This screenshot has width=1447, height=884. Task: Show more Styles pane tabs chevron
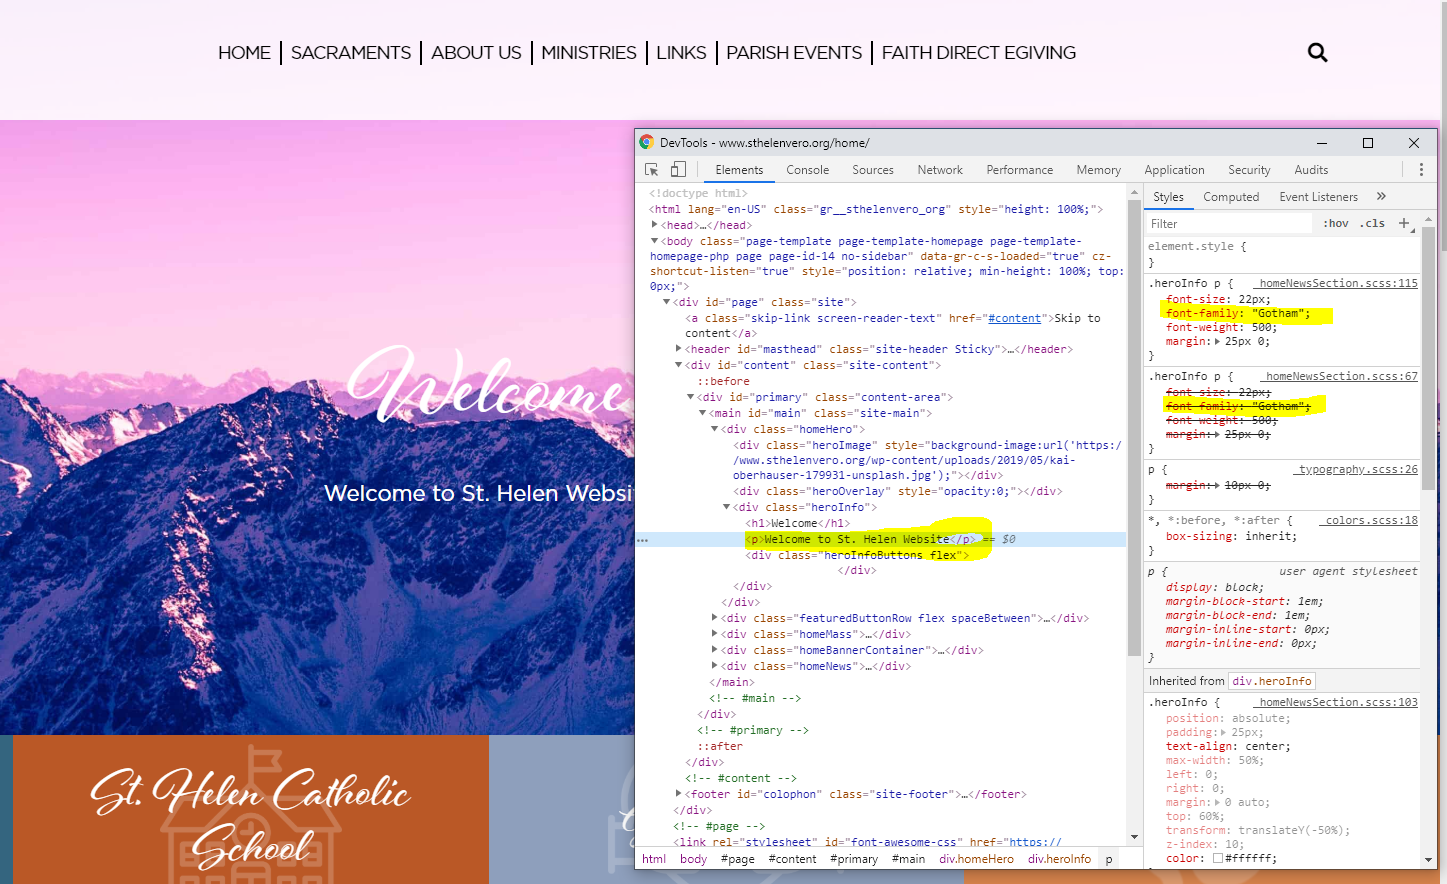(1381, 197)
